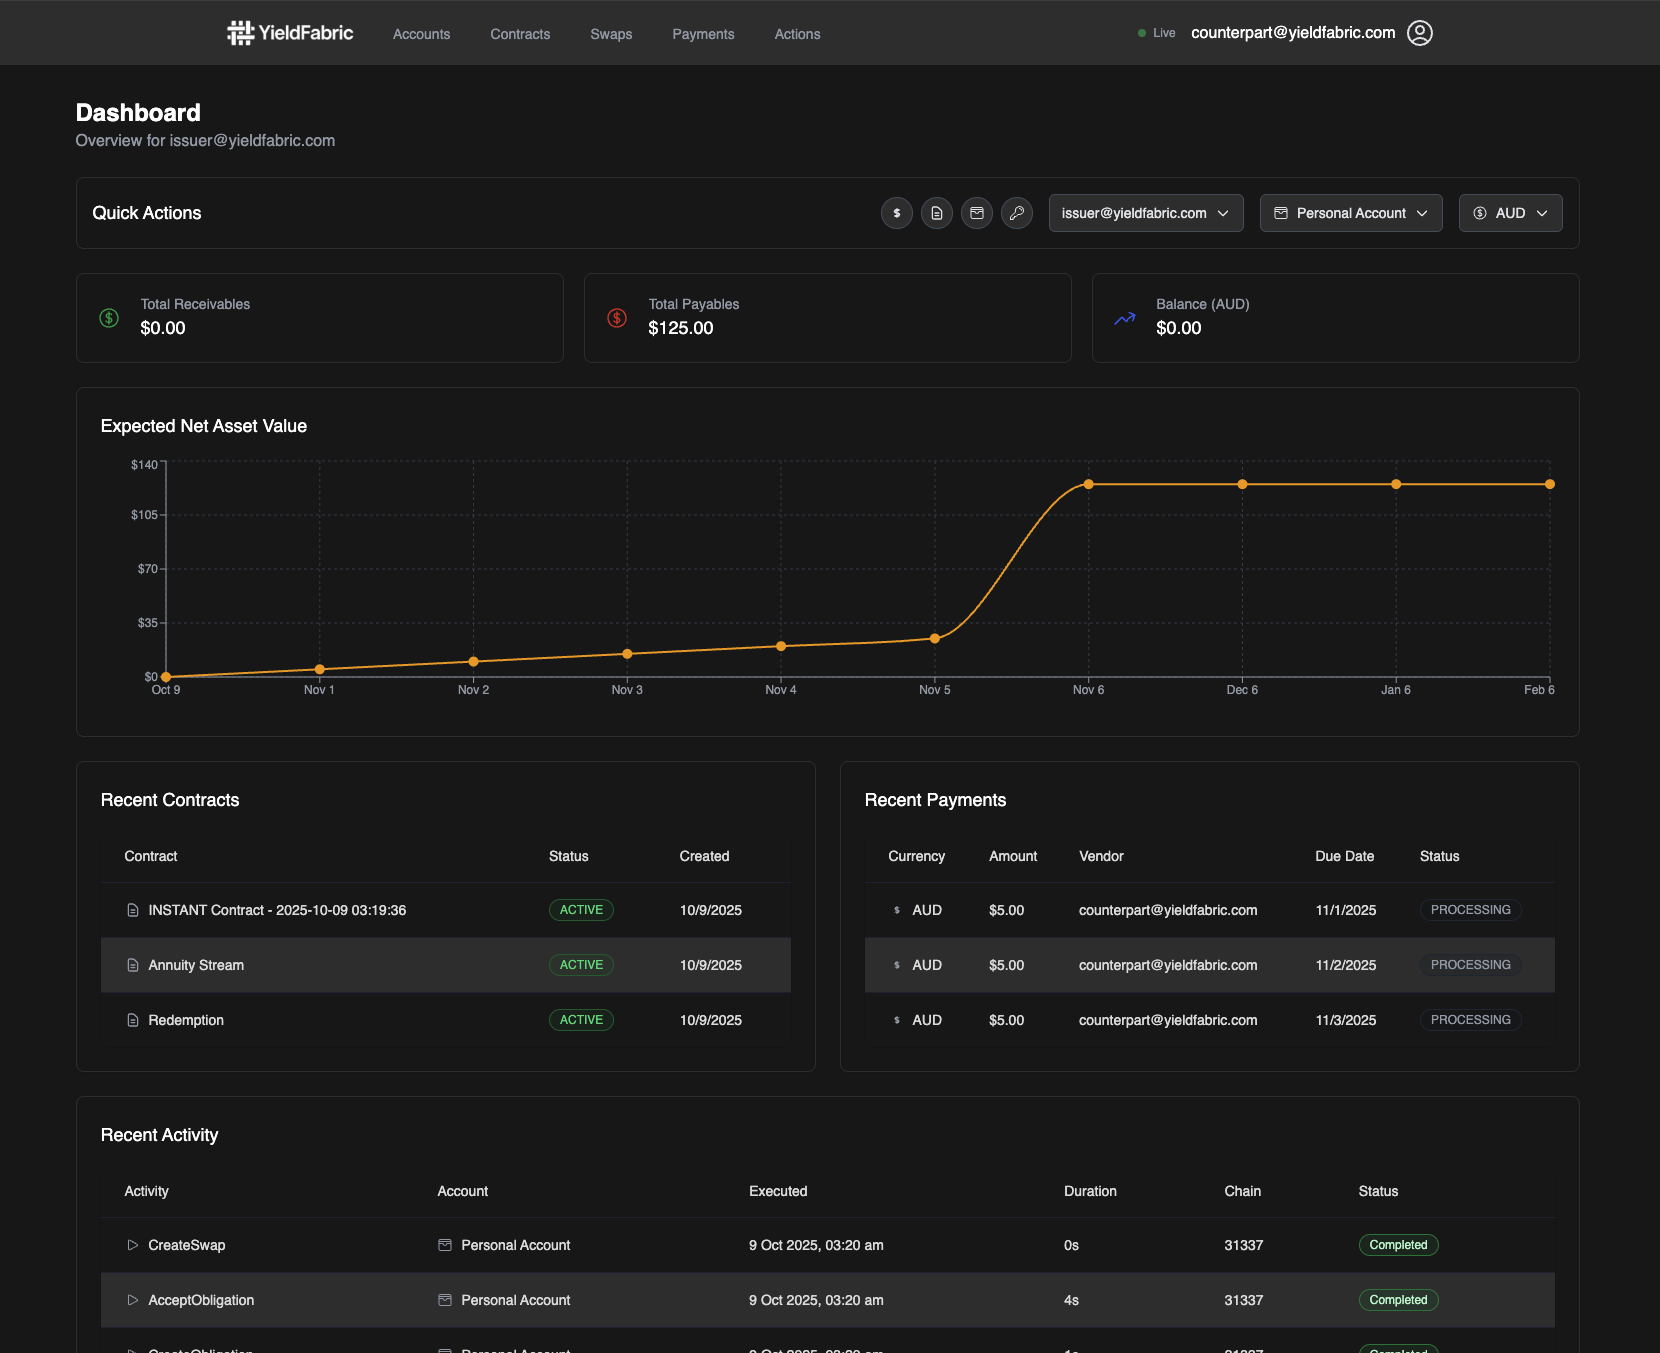Viewport: 1660px width, 1353px height.
Task: Click counterpart@yieldfabric.com in the header
Action: 1292,32
